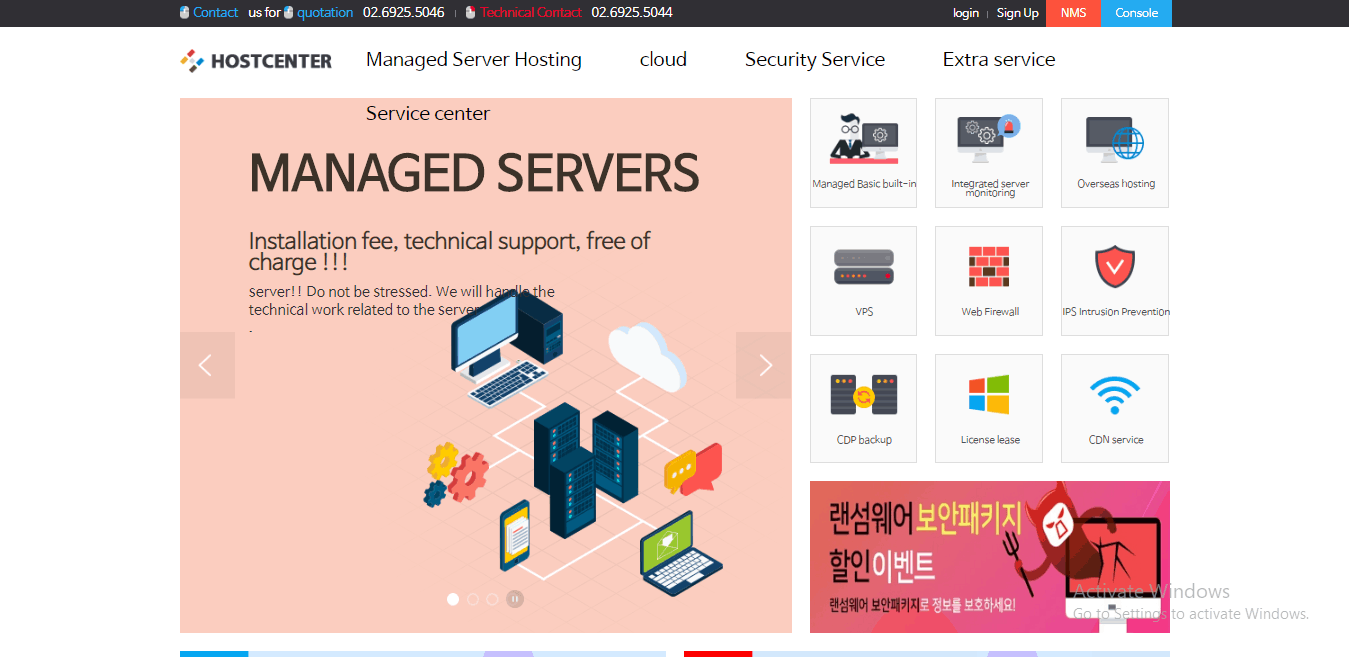The height and width of the screenshot is (657, 1349).
Task: Click the 'Installation fee, technical support' text
Action: (449, 251)
